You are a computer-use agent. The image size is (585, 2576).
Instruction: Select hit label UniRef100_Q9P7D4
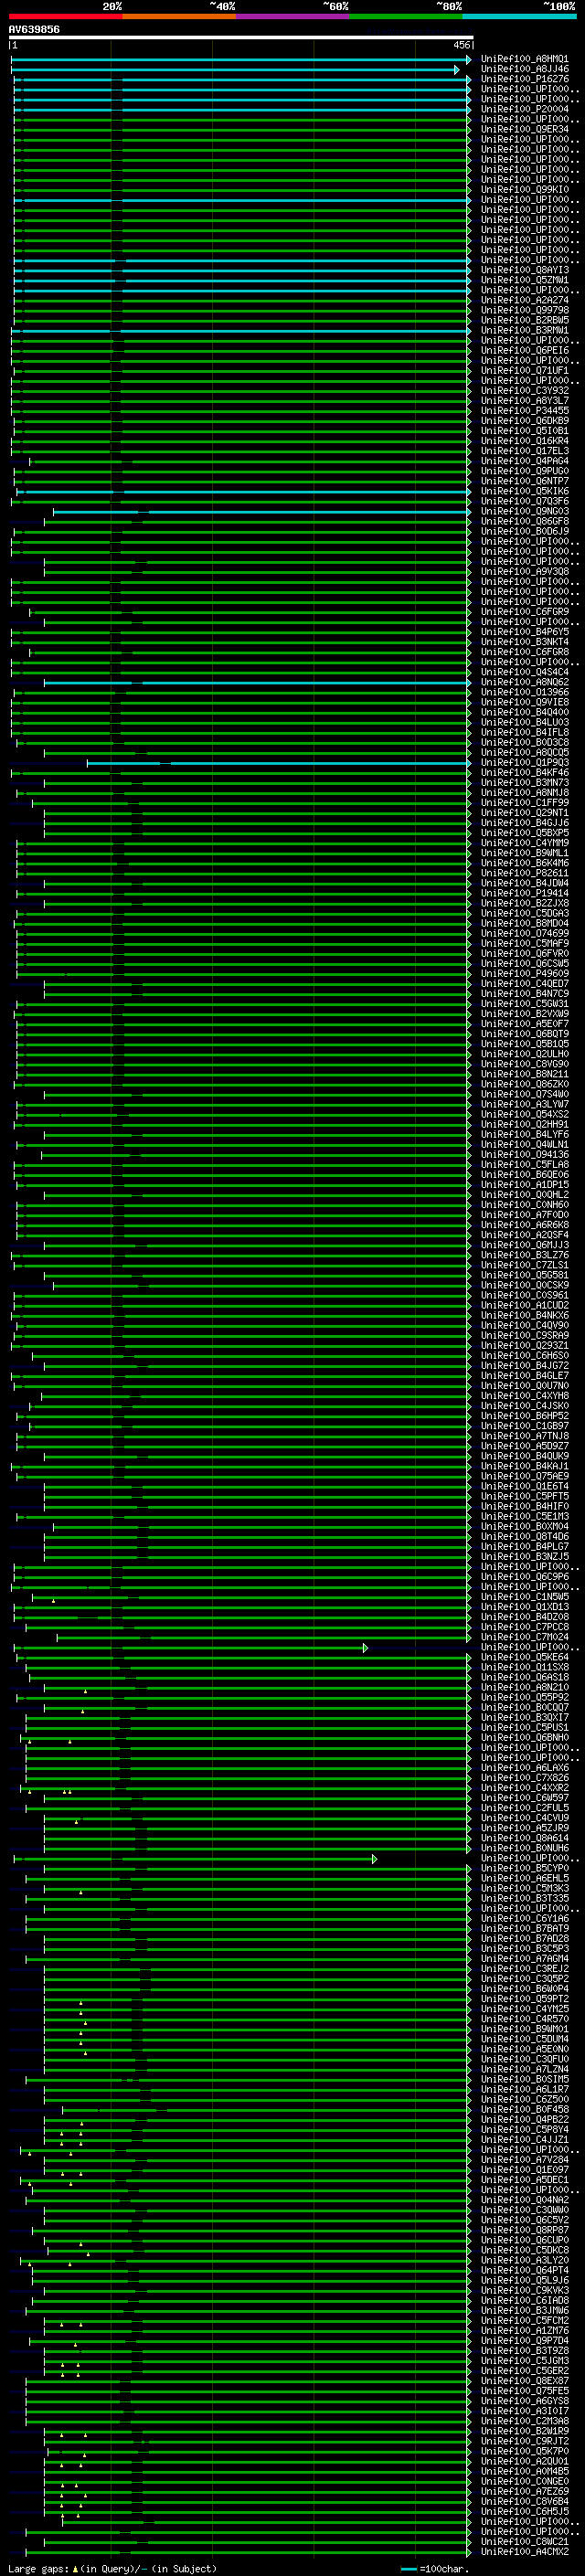click(524, 2341)
